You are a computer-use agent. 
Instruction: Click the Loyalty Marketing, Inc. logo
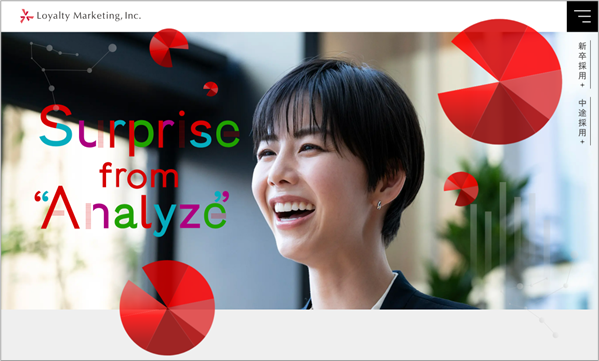81,16
